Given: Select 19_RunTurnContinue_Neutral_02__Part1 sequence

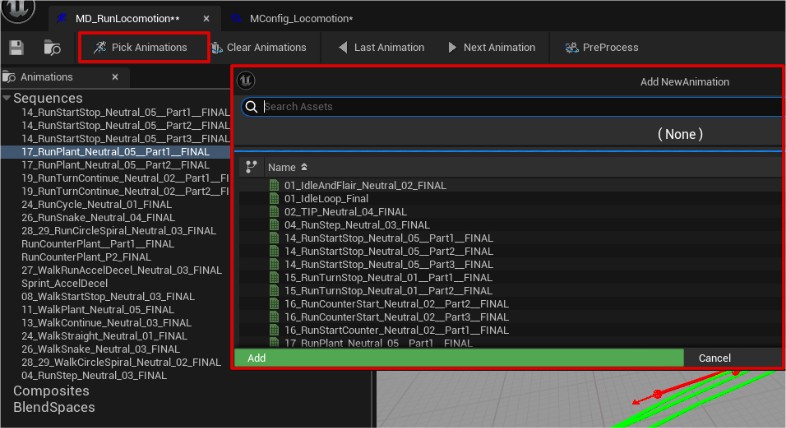Looking at the screenshot, I should (125, 178).
